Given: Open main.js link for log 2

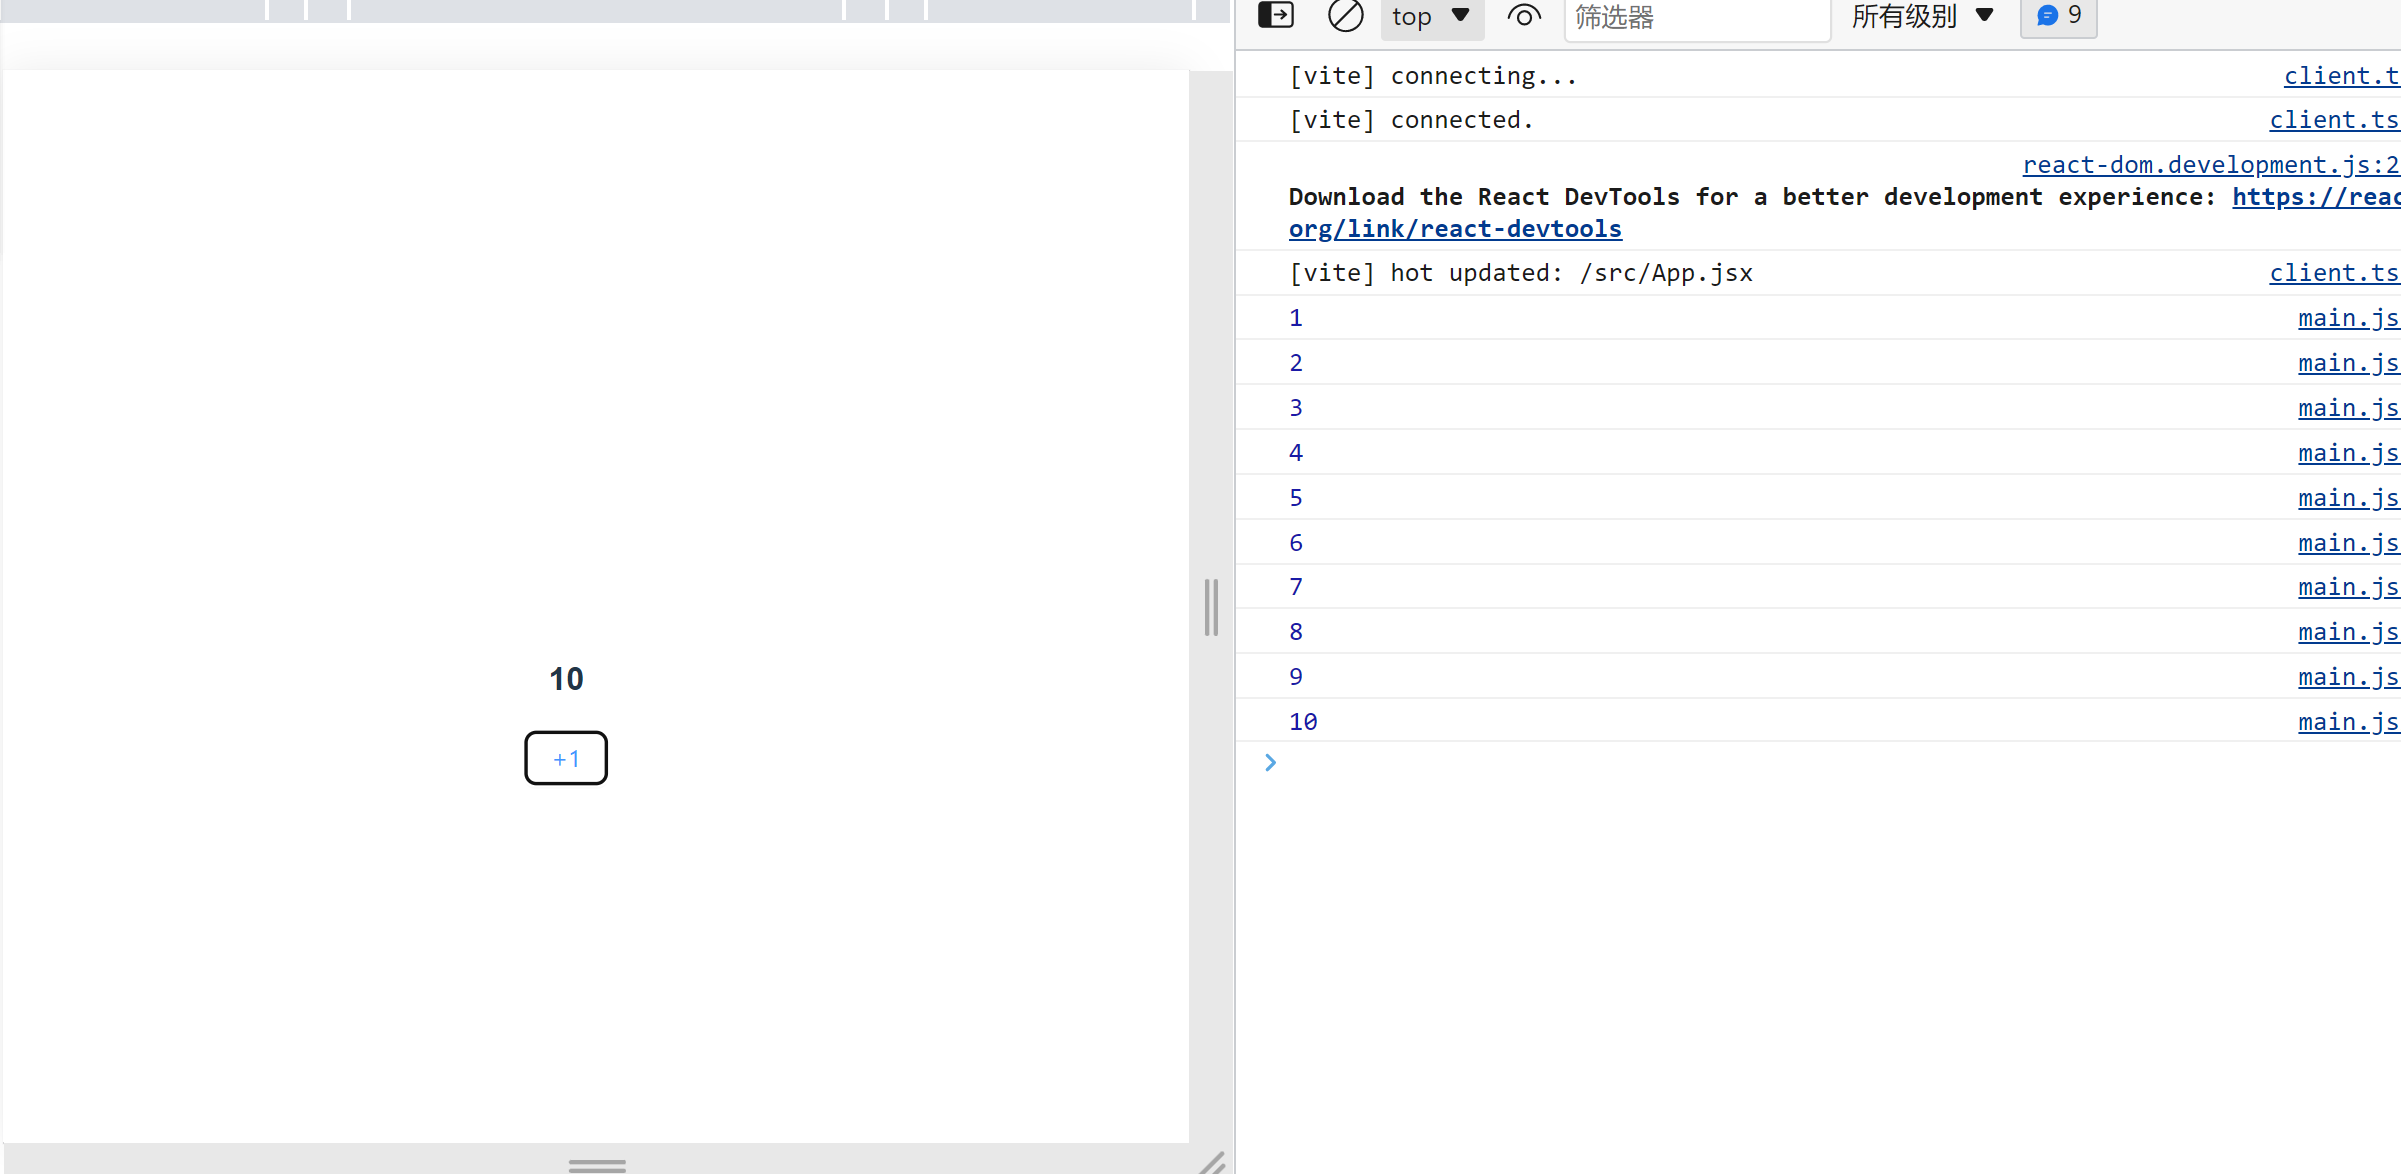Looking at the screenshot, I should (x=2349, y=363).
